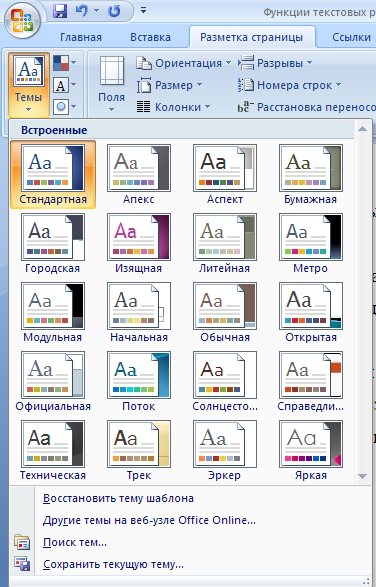Select the Бумажная theme
Viewport: 376px width, 587px height.
[x=310, y=174]
